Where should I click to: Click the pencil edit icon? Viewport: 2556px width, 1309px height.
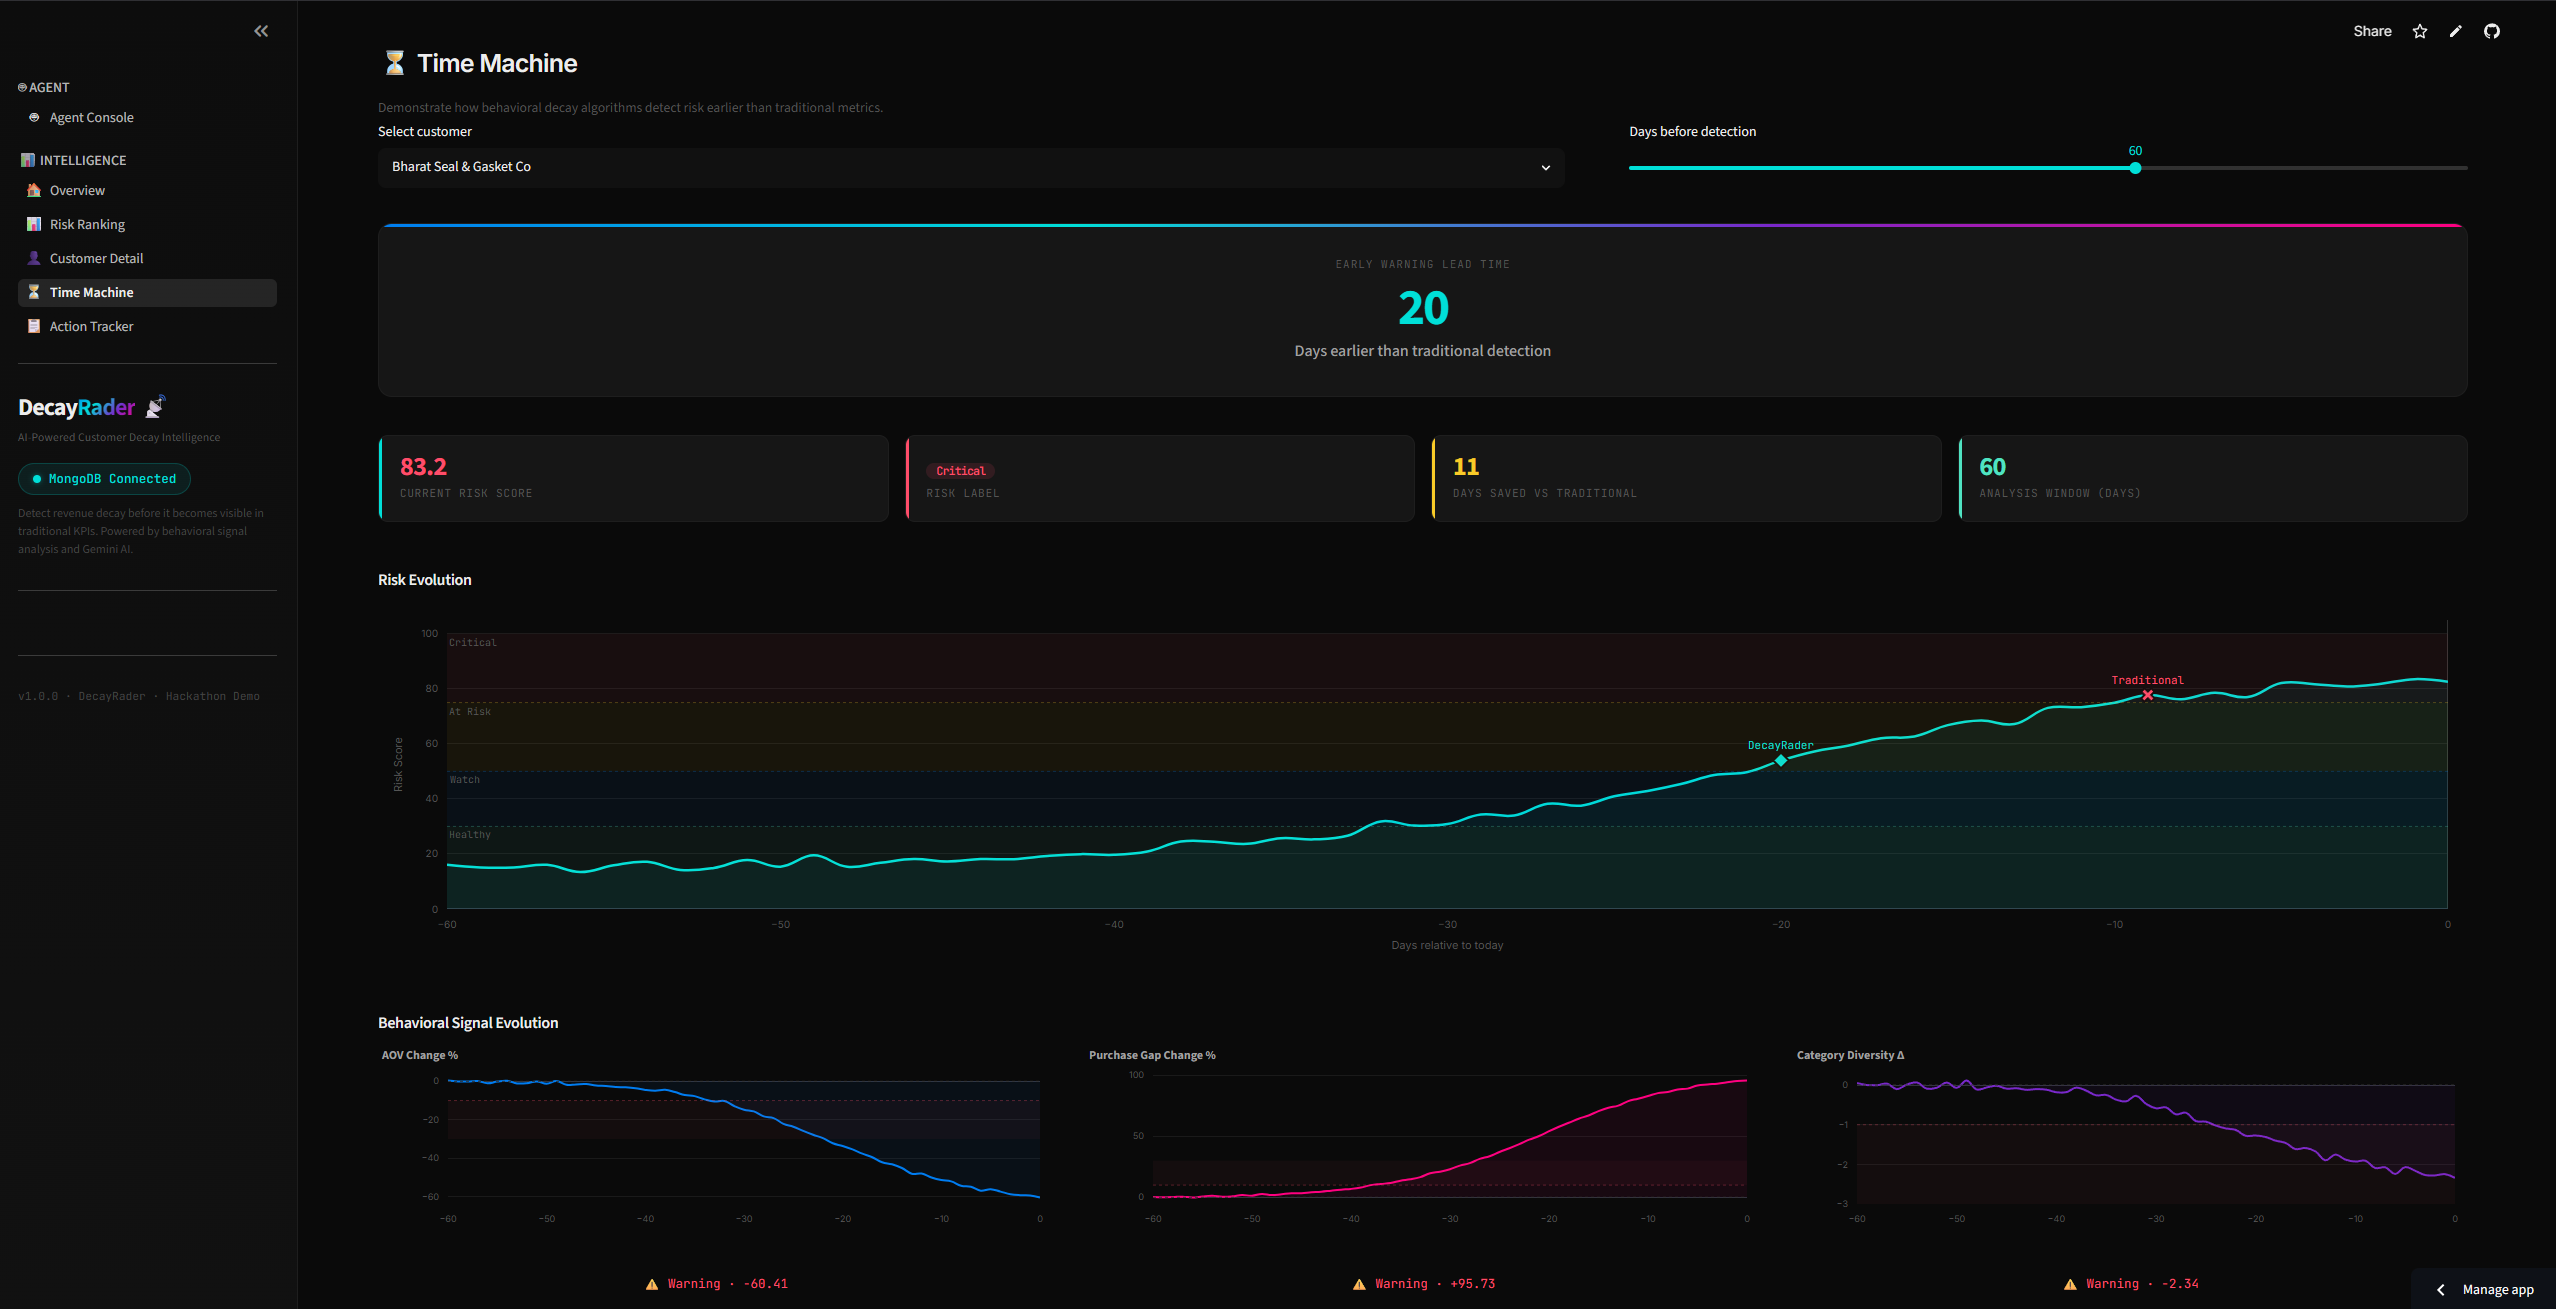[2455, 31]
